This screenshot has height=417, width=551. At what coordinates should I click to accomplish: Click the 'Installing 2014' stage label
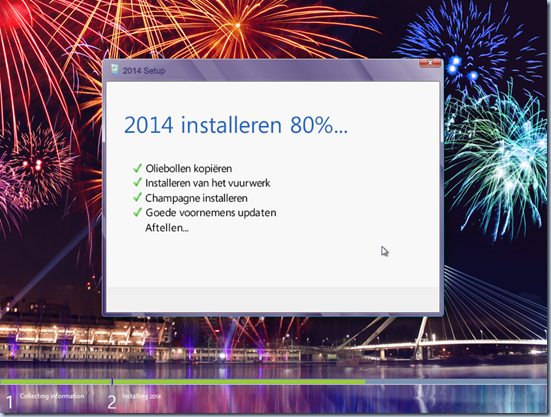(x=141, y=396)
